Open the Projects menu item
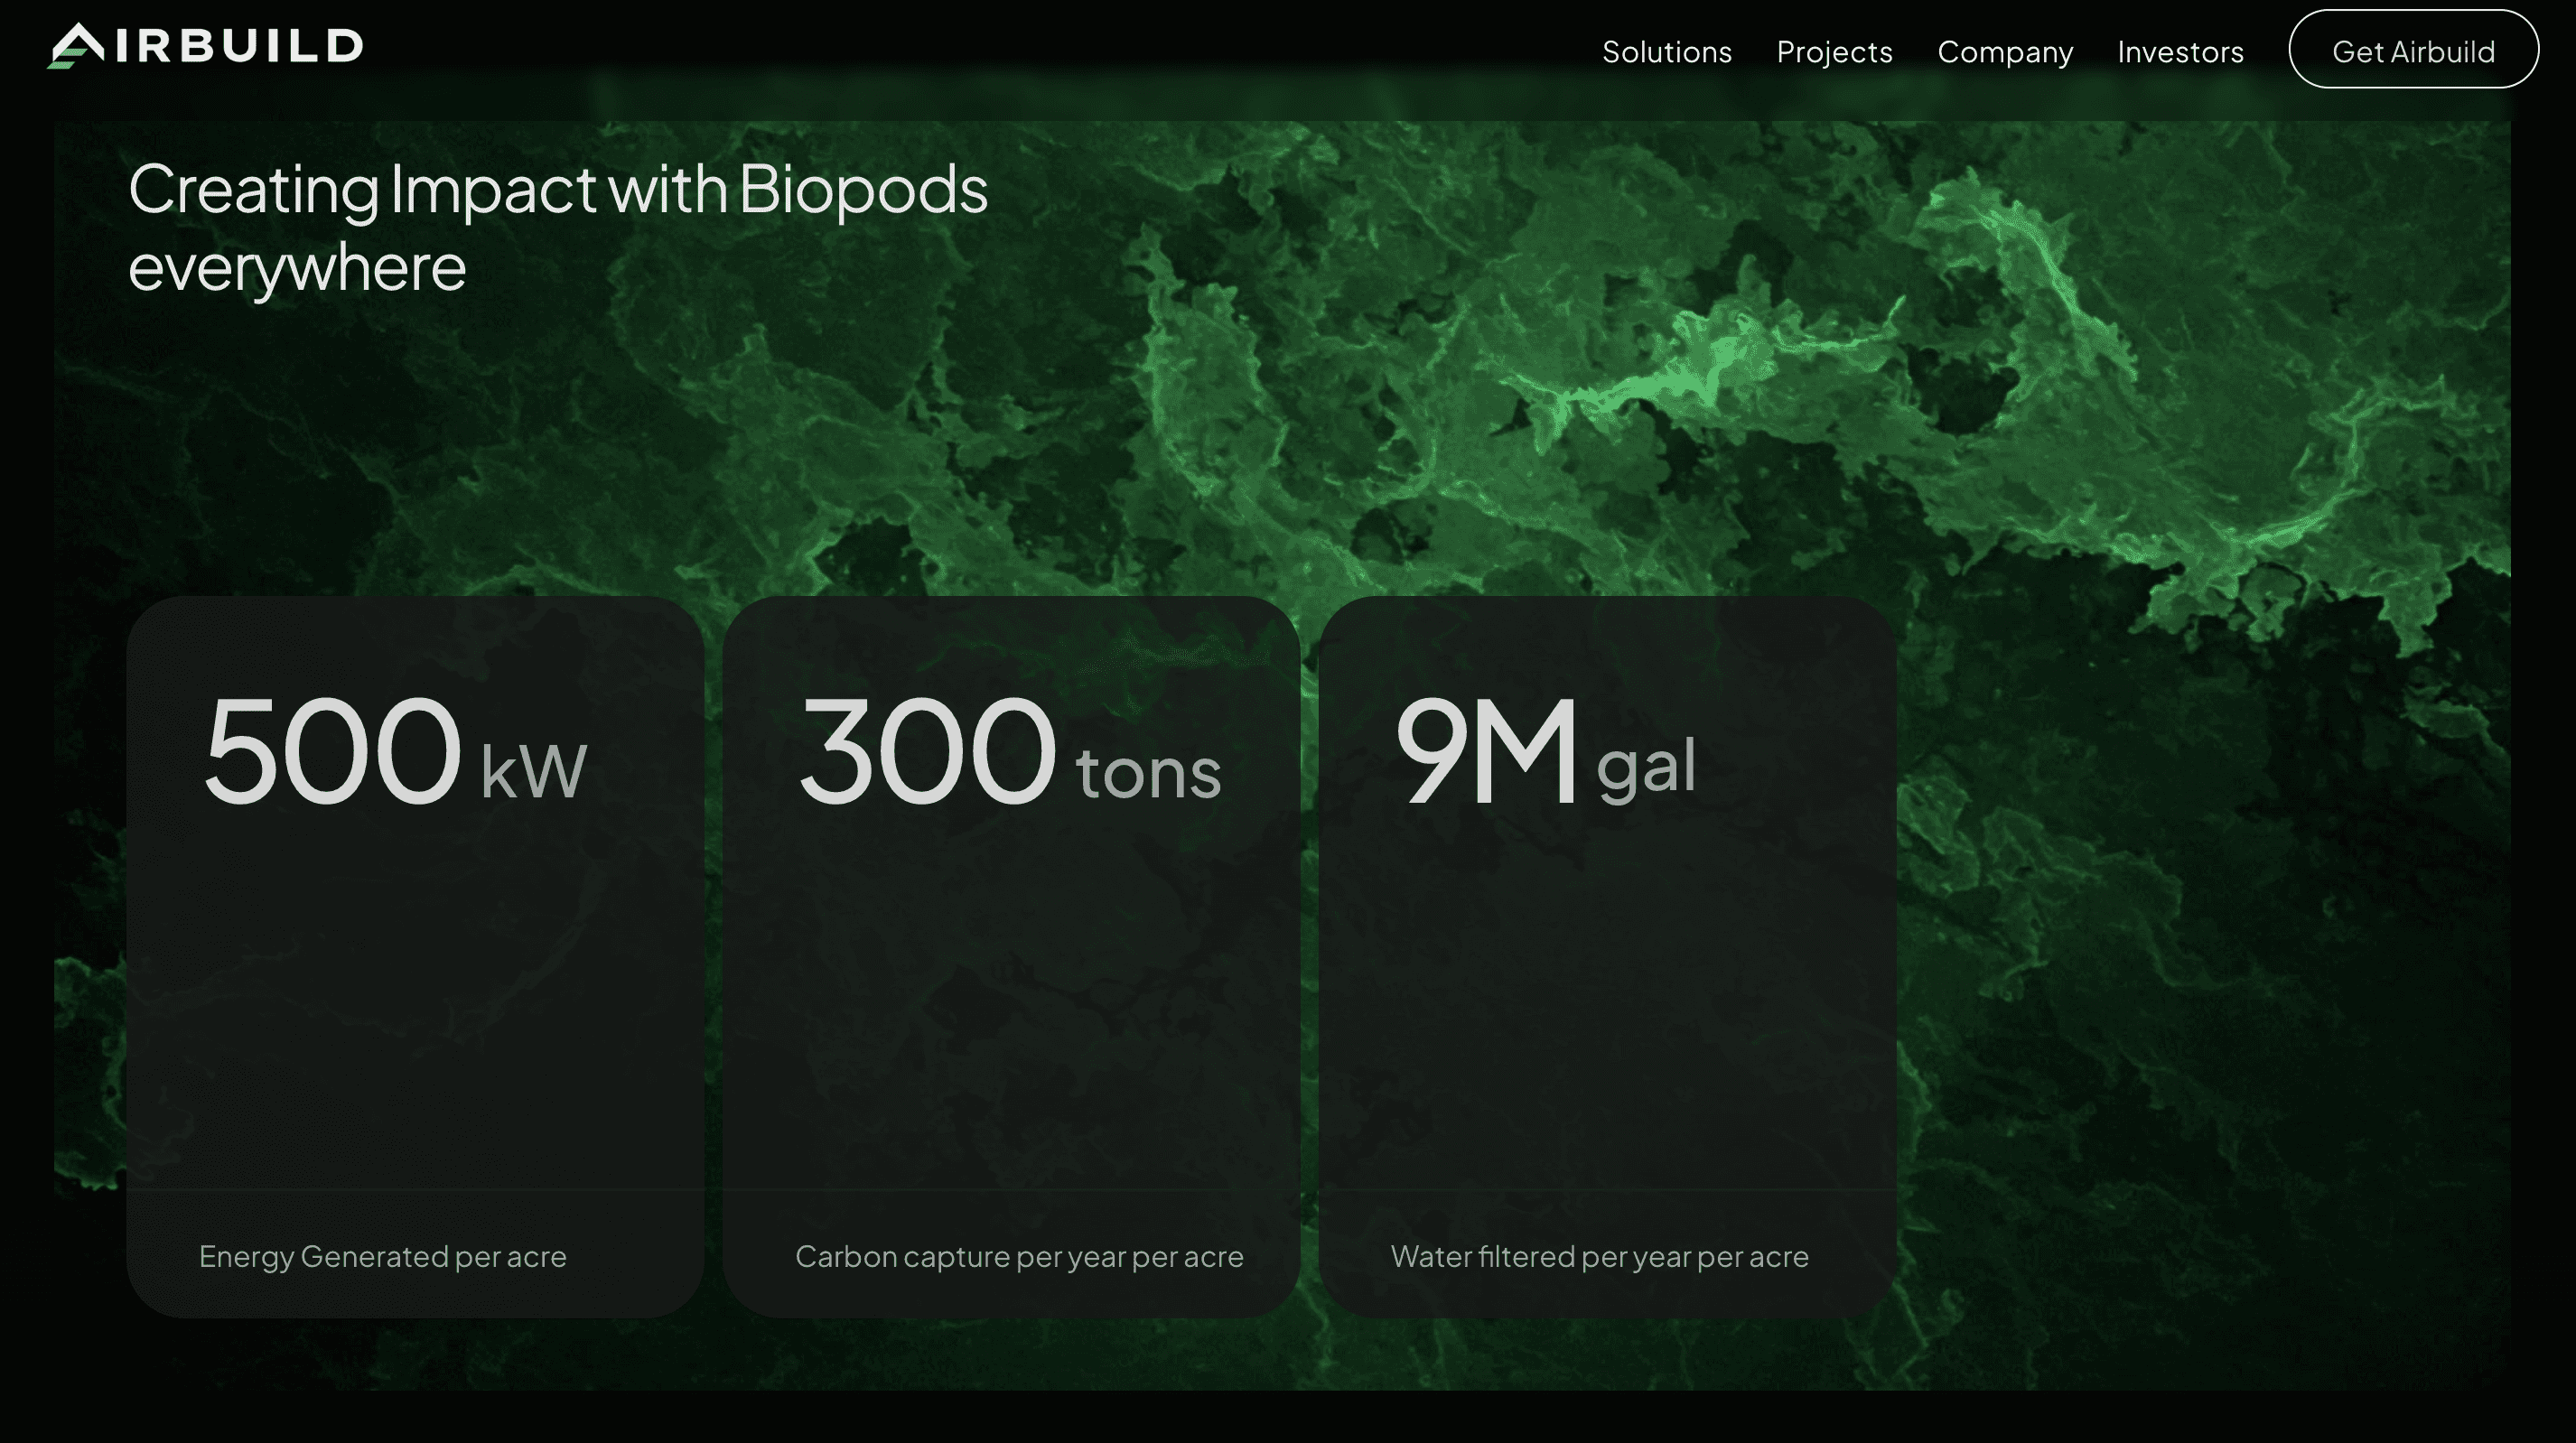 coord(1834,51)
